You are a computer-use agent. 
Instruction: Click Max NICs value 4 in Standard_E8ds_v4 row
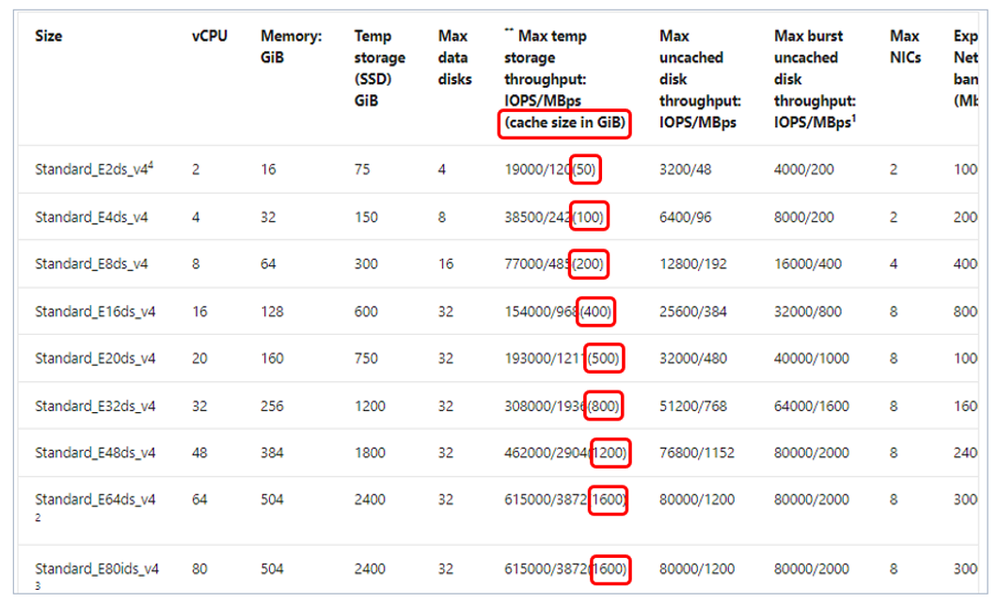[894, 264]
